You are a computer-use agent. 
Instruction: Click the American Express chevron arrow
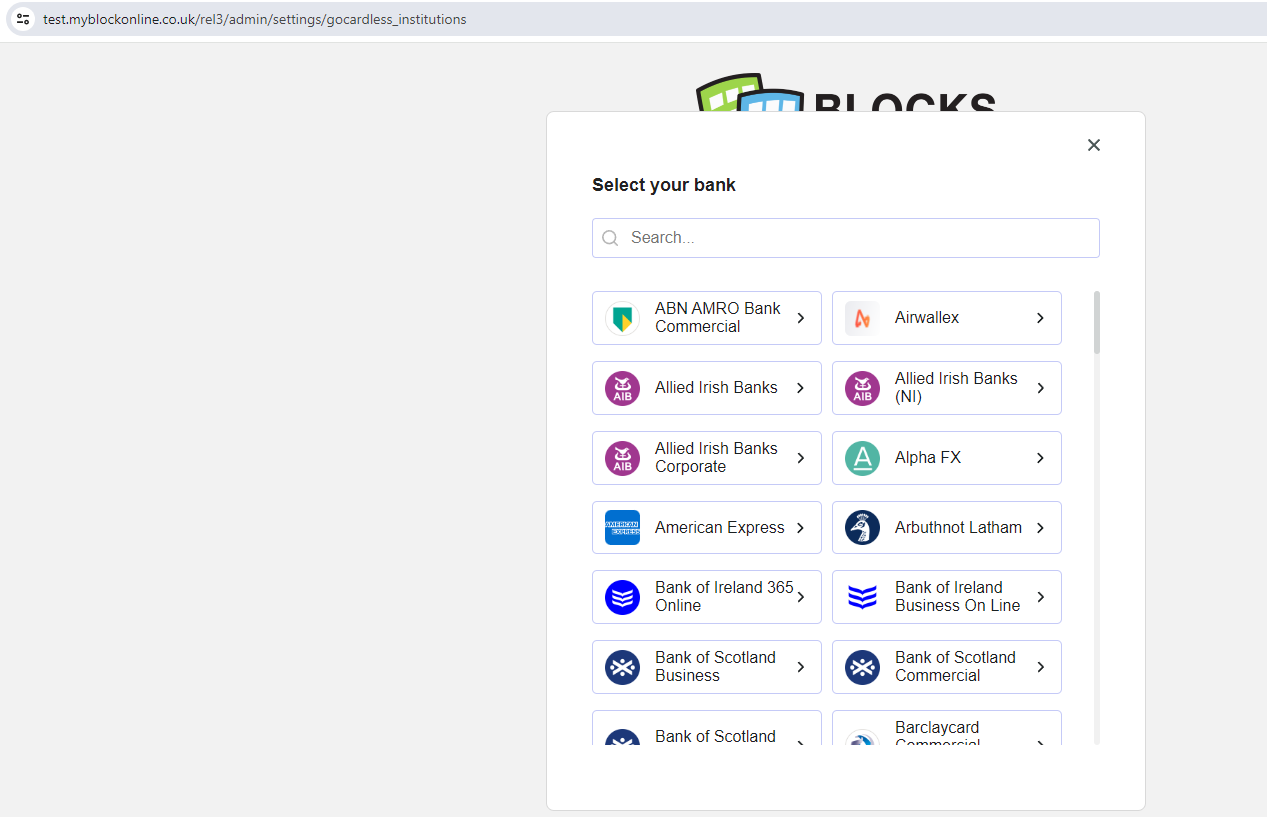801,528
